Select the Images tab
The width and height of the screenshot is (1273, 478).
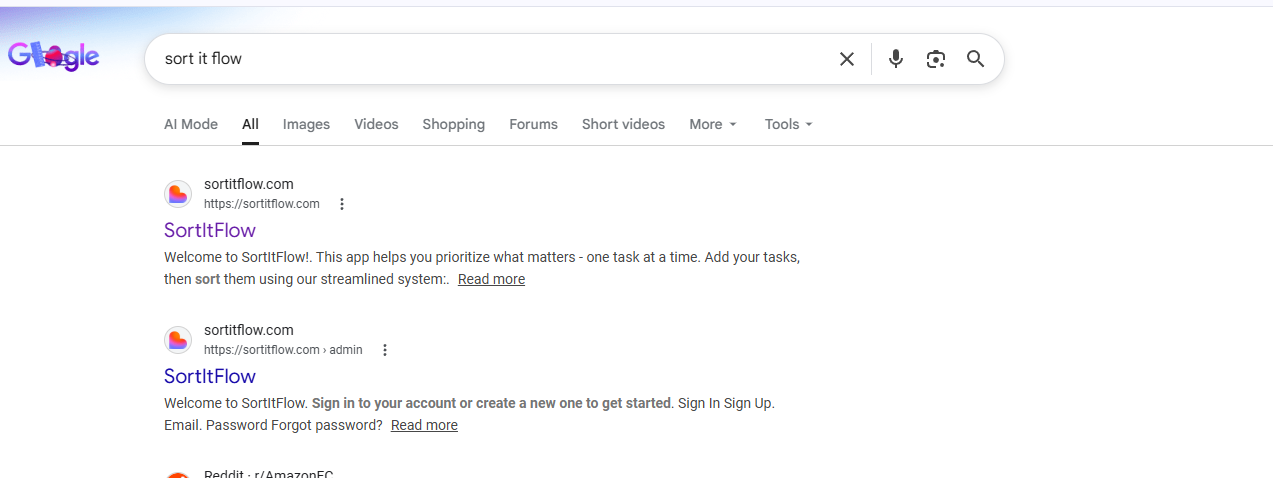tap(306, 124)
